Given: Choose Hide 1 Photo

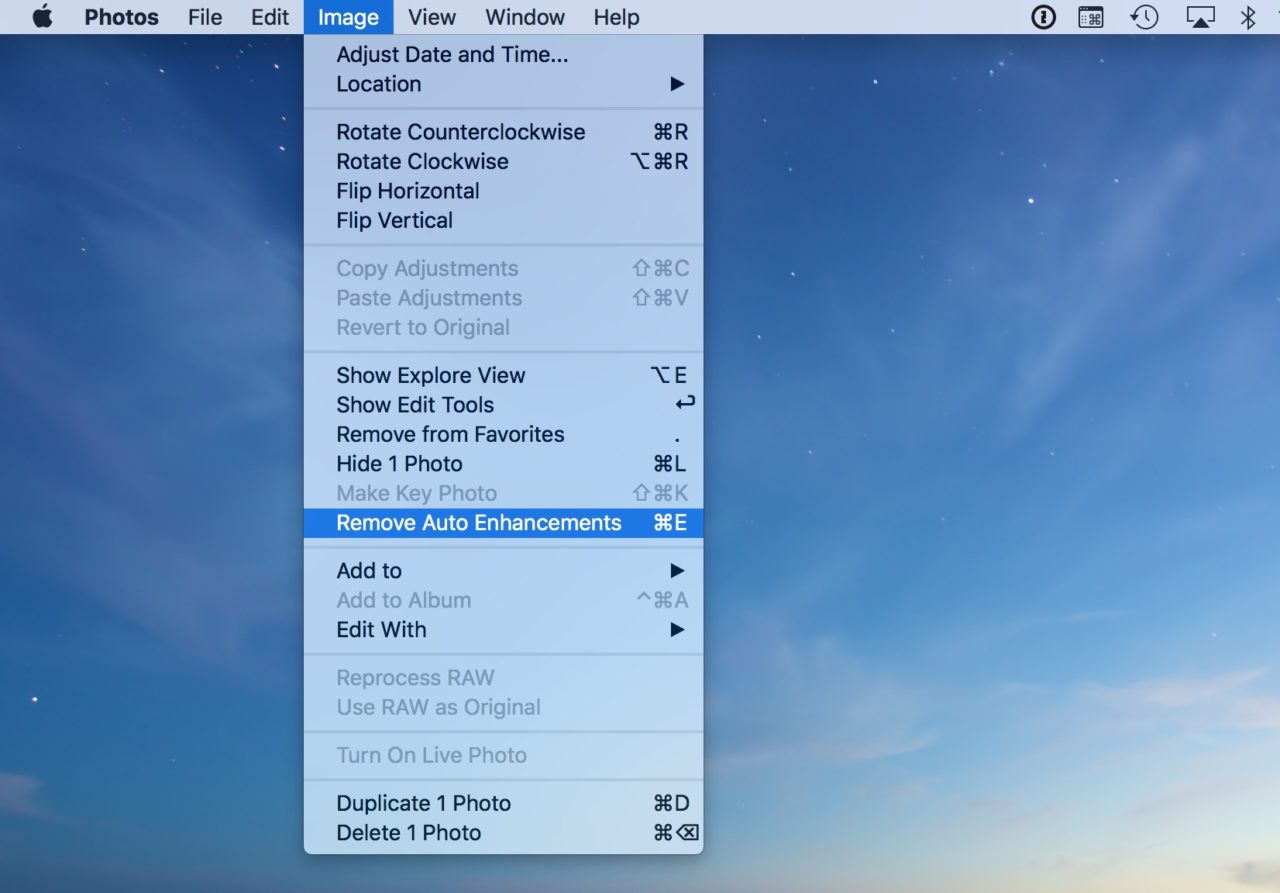Looking at the screenshot, I should click(x=503, y=464).
